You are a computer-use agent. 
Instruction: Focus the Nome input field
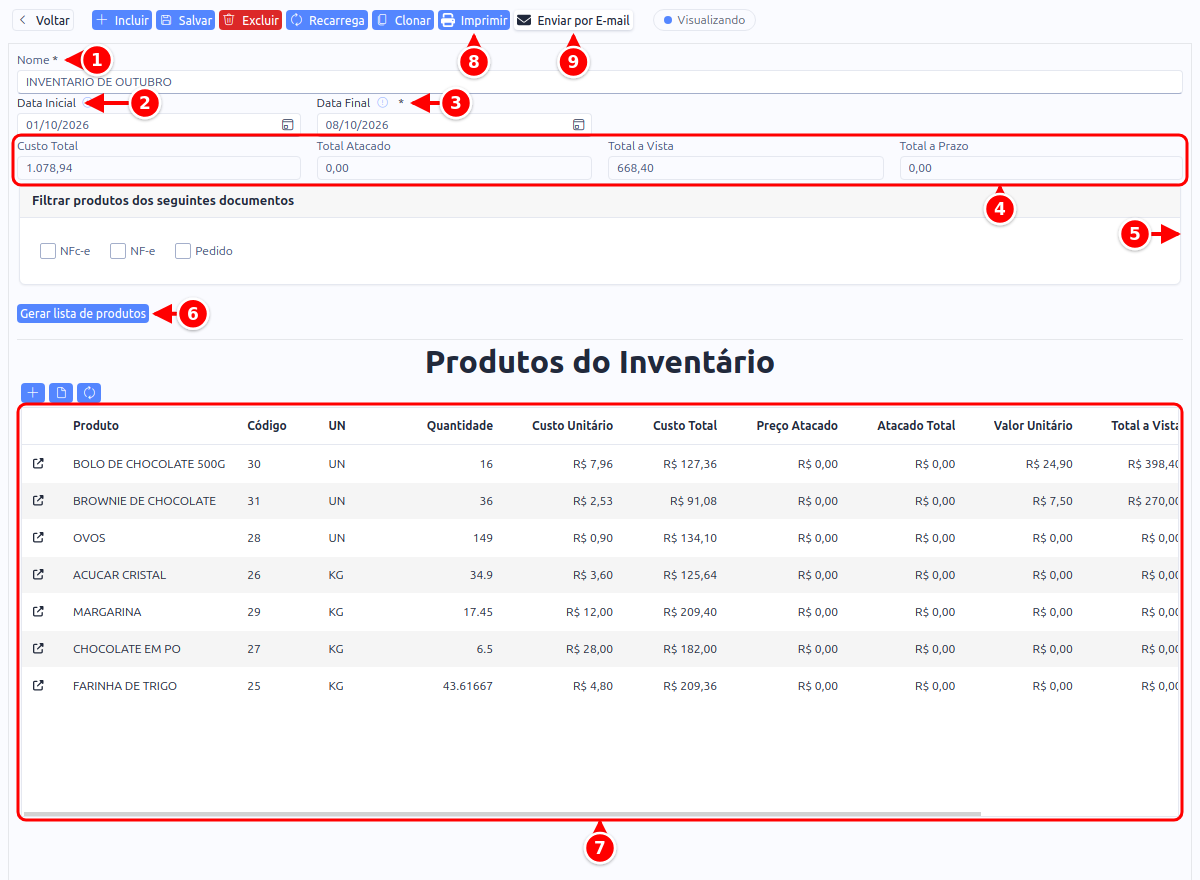599,82
